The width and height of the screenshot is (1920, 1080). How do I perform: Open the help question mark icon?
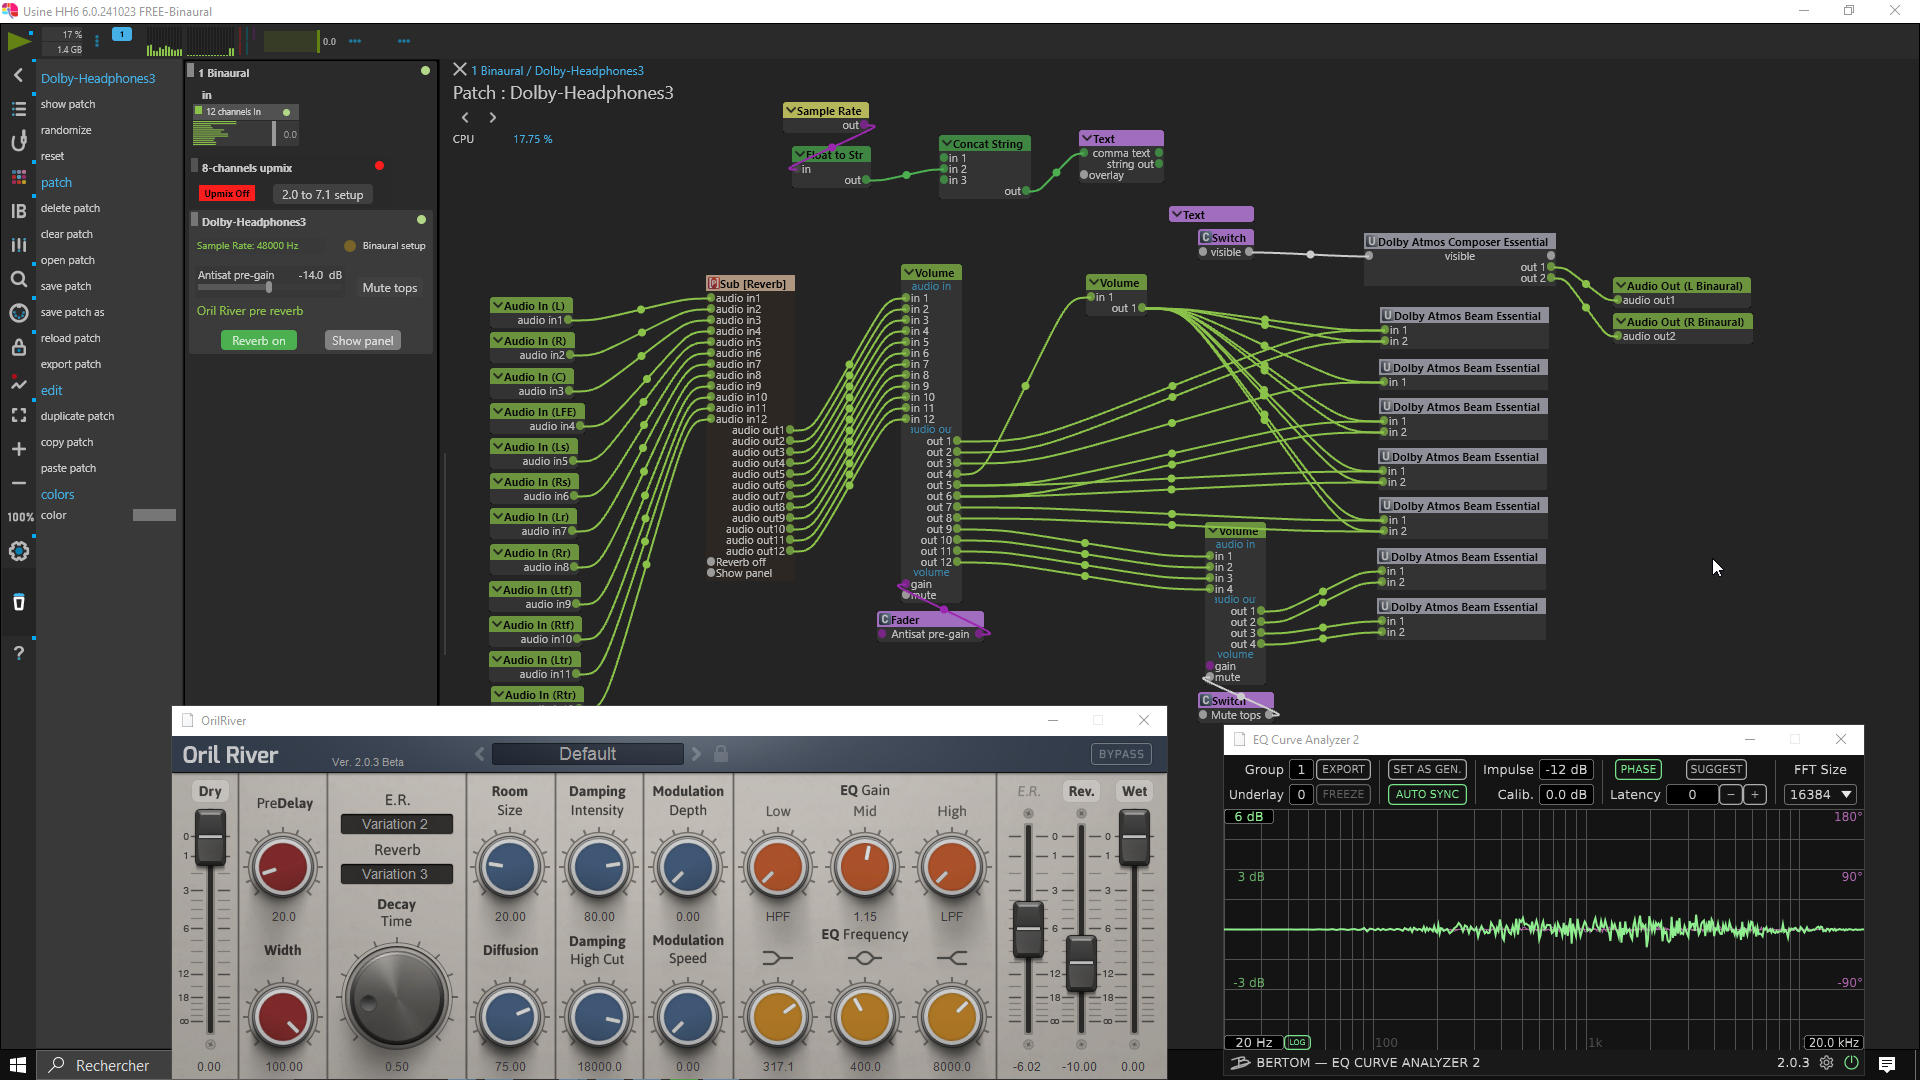[18, 653]
